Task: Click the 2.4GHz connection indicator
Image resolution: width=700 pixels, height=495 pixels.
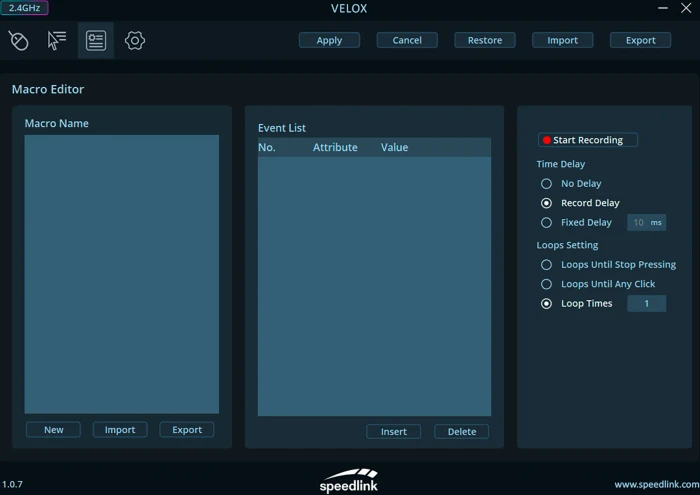Action: click(25, 8)
